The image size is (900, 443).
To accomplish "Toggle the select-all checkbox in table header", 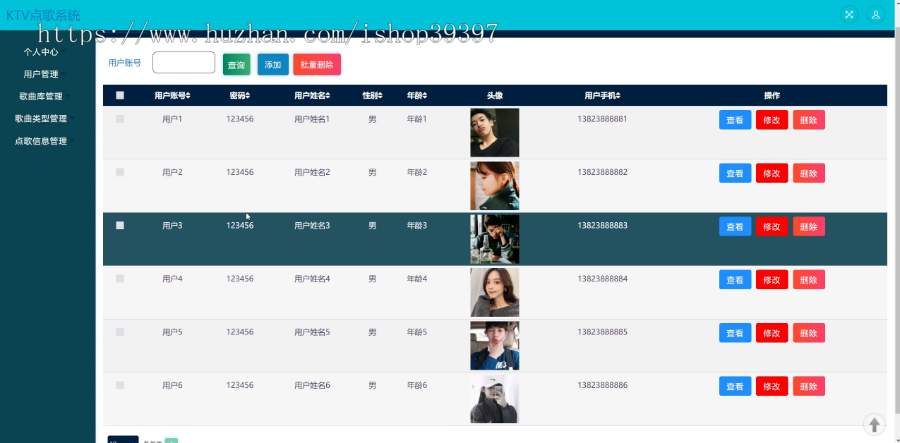I will tap(120, 95).
